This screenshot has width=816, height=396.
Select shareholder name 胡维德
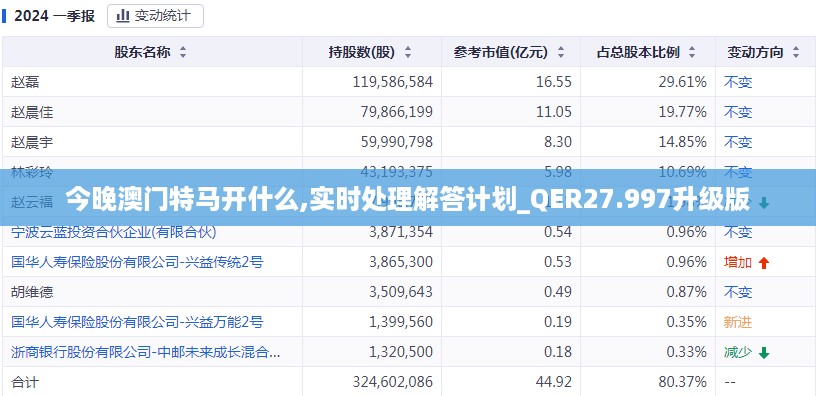point(32,292)
